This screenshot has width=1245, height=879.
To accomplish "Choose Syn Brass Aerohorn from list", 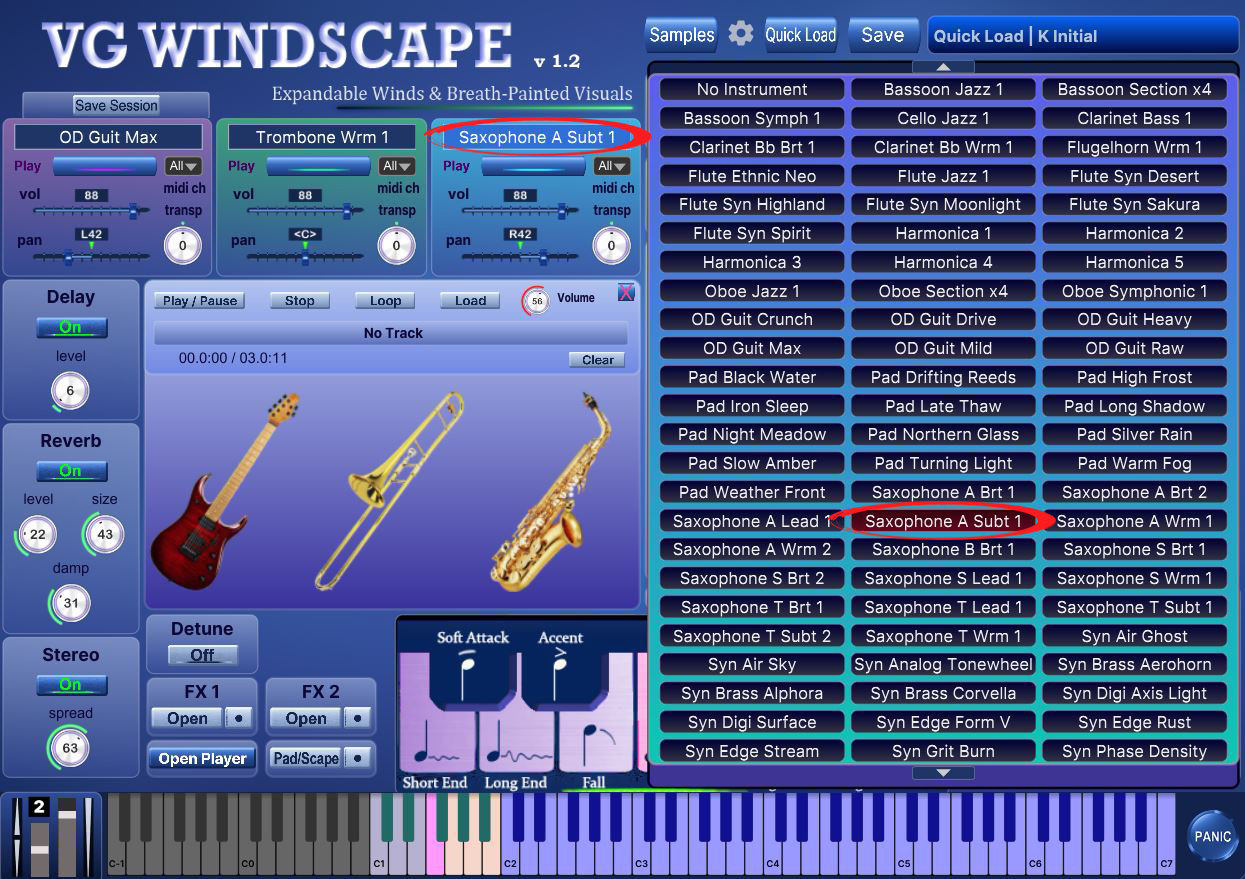I will coord(1134,664).
